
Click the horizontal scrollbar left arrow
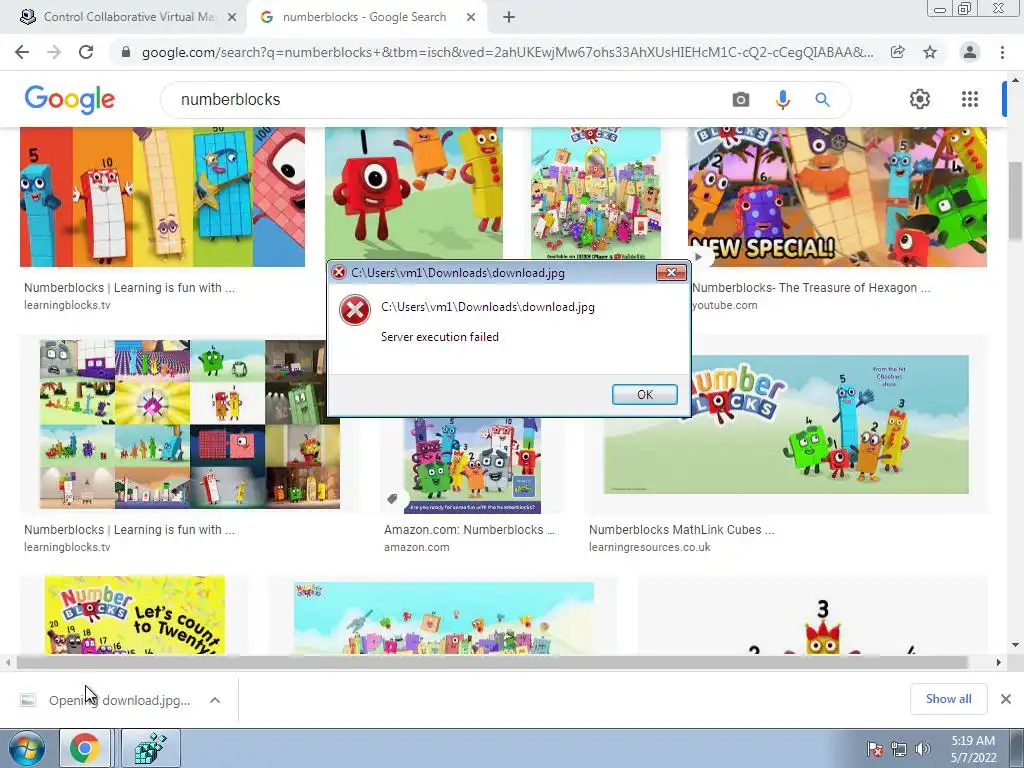pos(8,662)
